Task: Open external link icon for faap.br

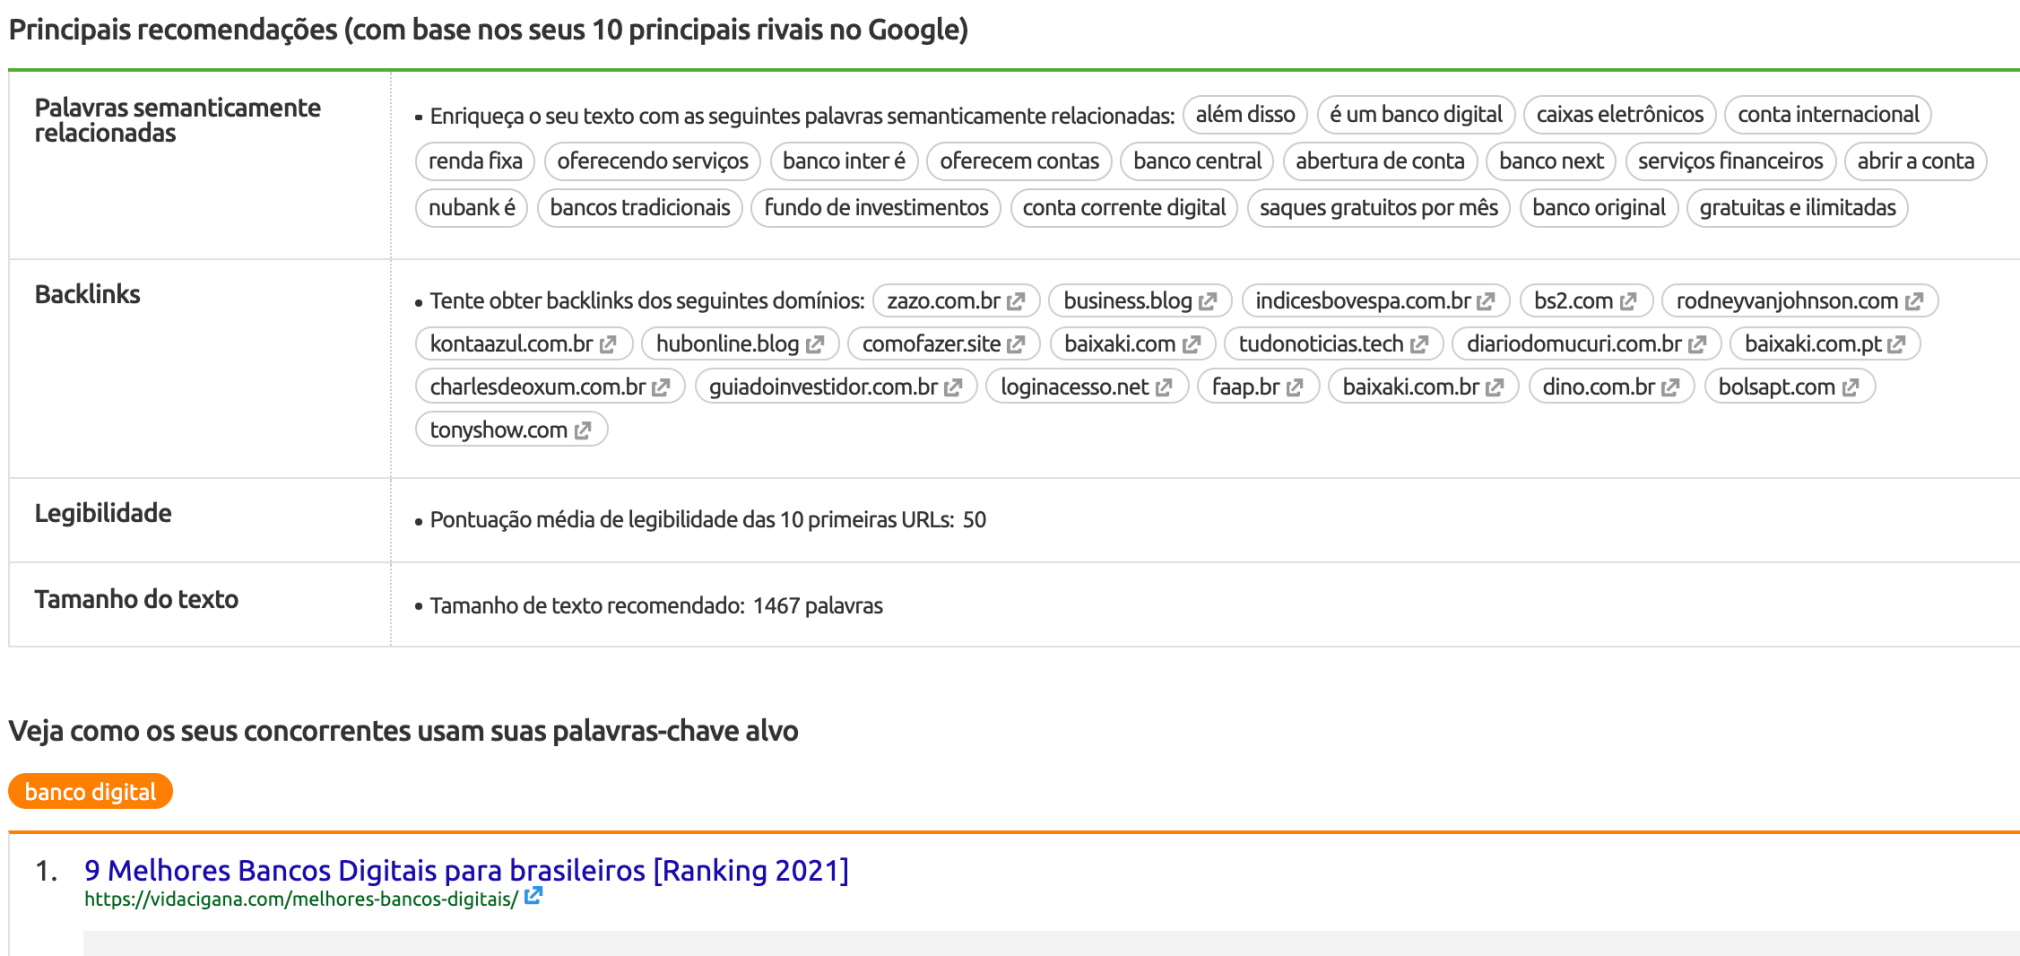Action: (x=1295, y=387)
